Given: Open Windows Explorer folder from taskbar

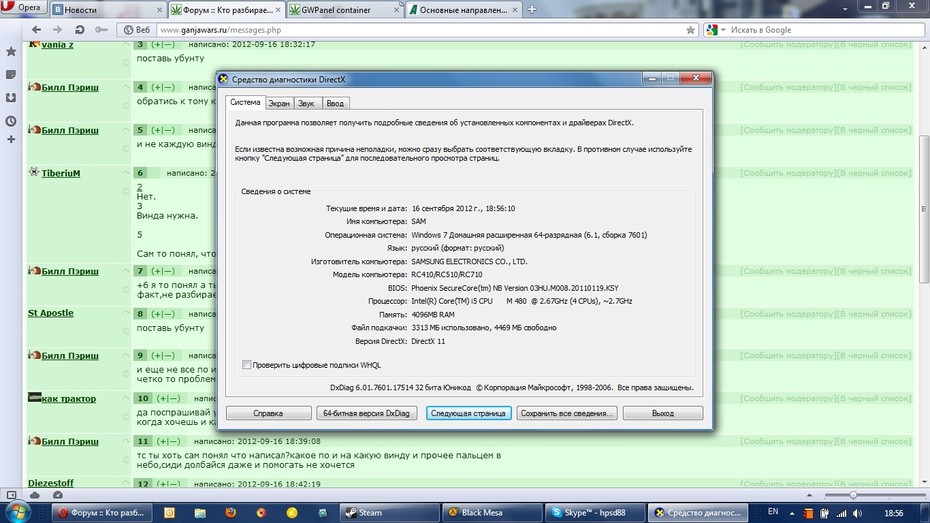Looking at the screenshot, I should point(200,512).
